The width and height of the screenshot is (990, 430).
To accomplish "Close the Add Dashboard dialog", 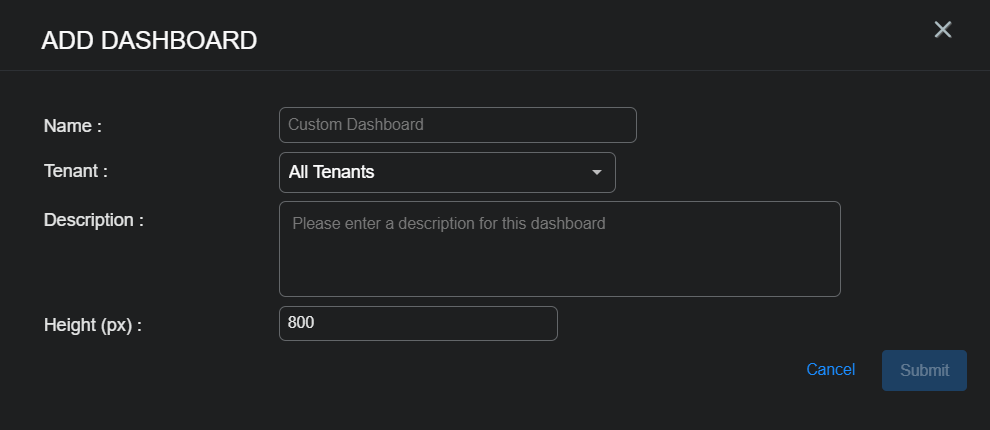I will coord(942,30).
